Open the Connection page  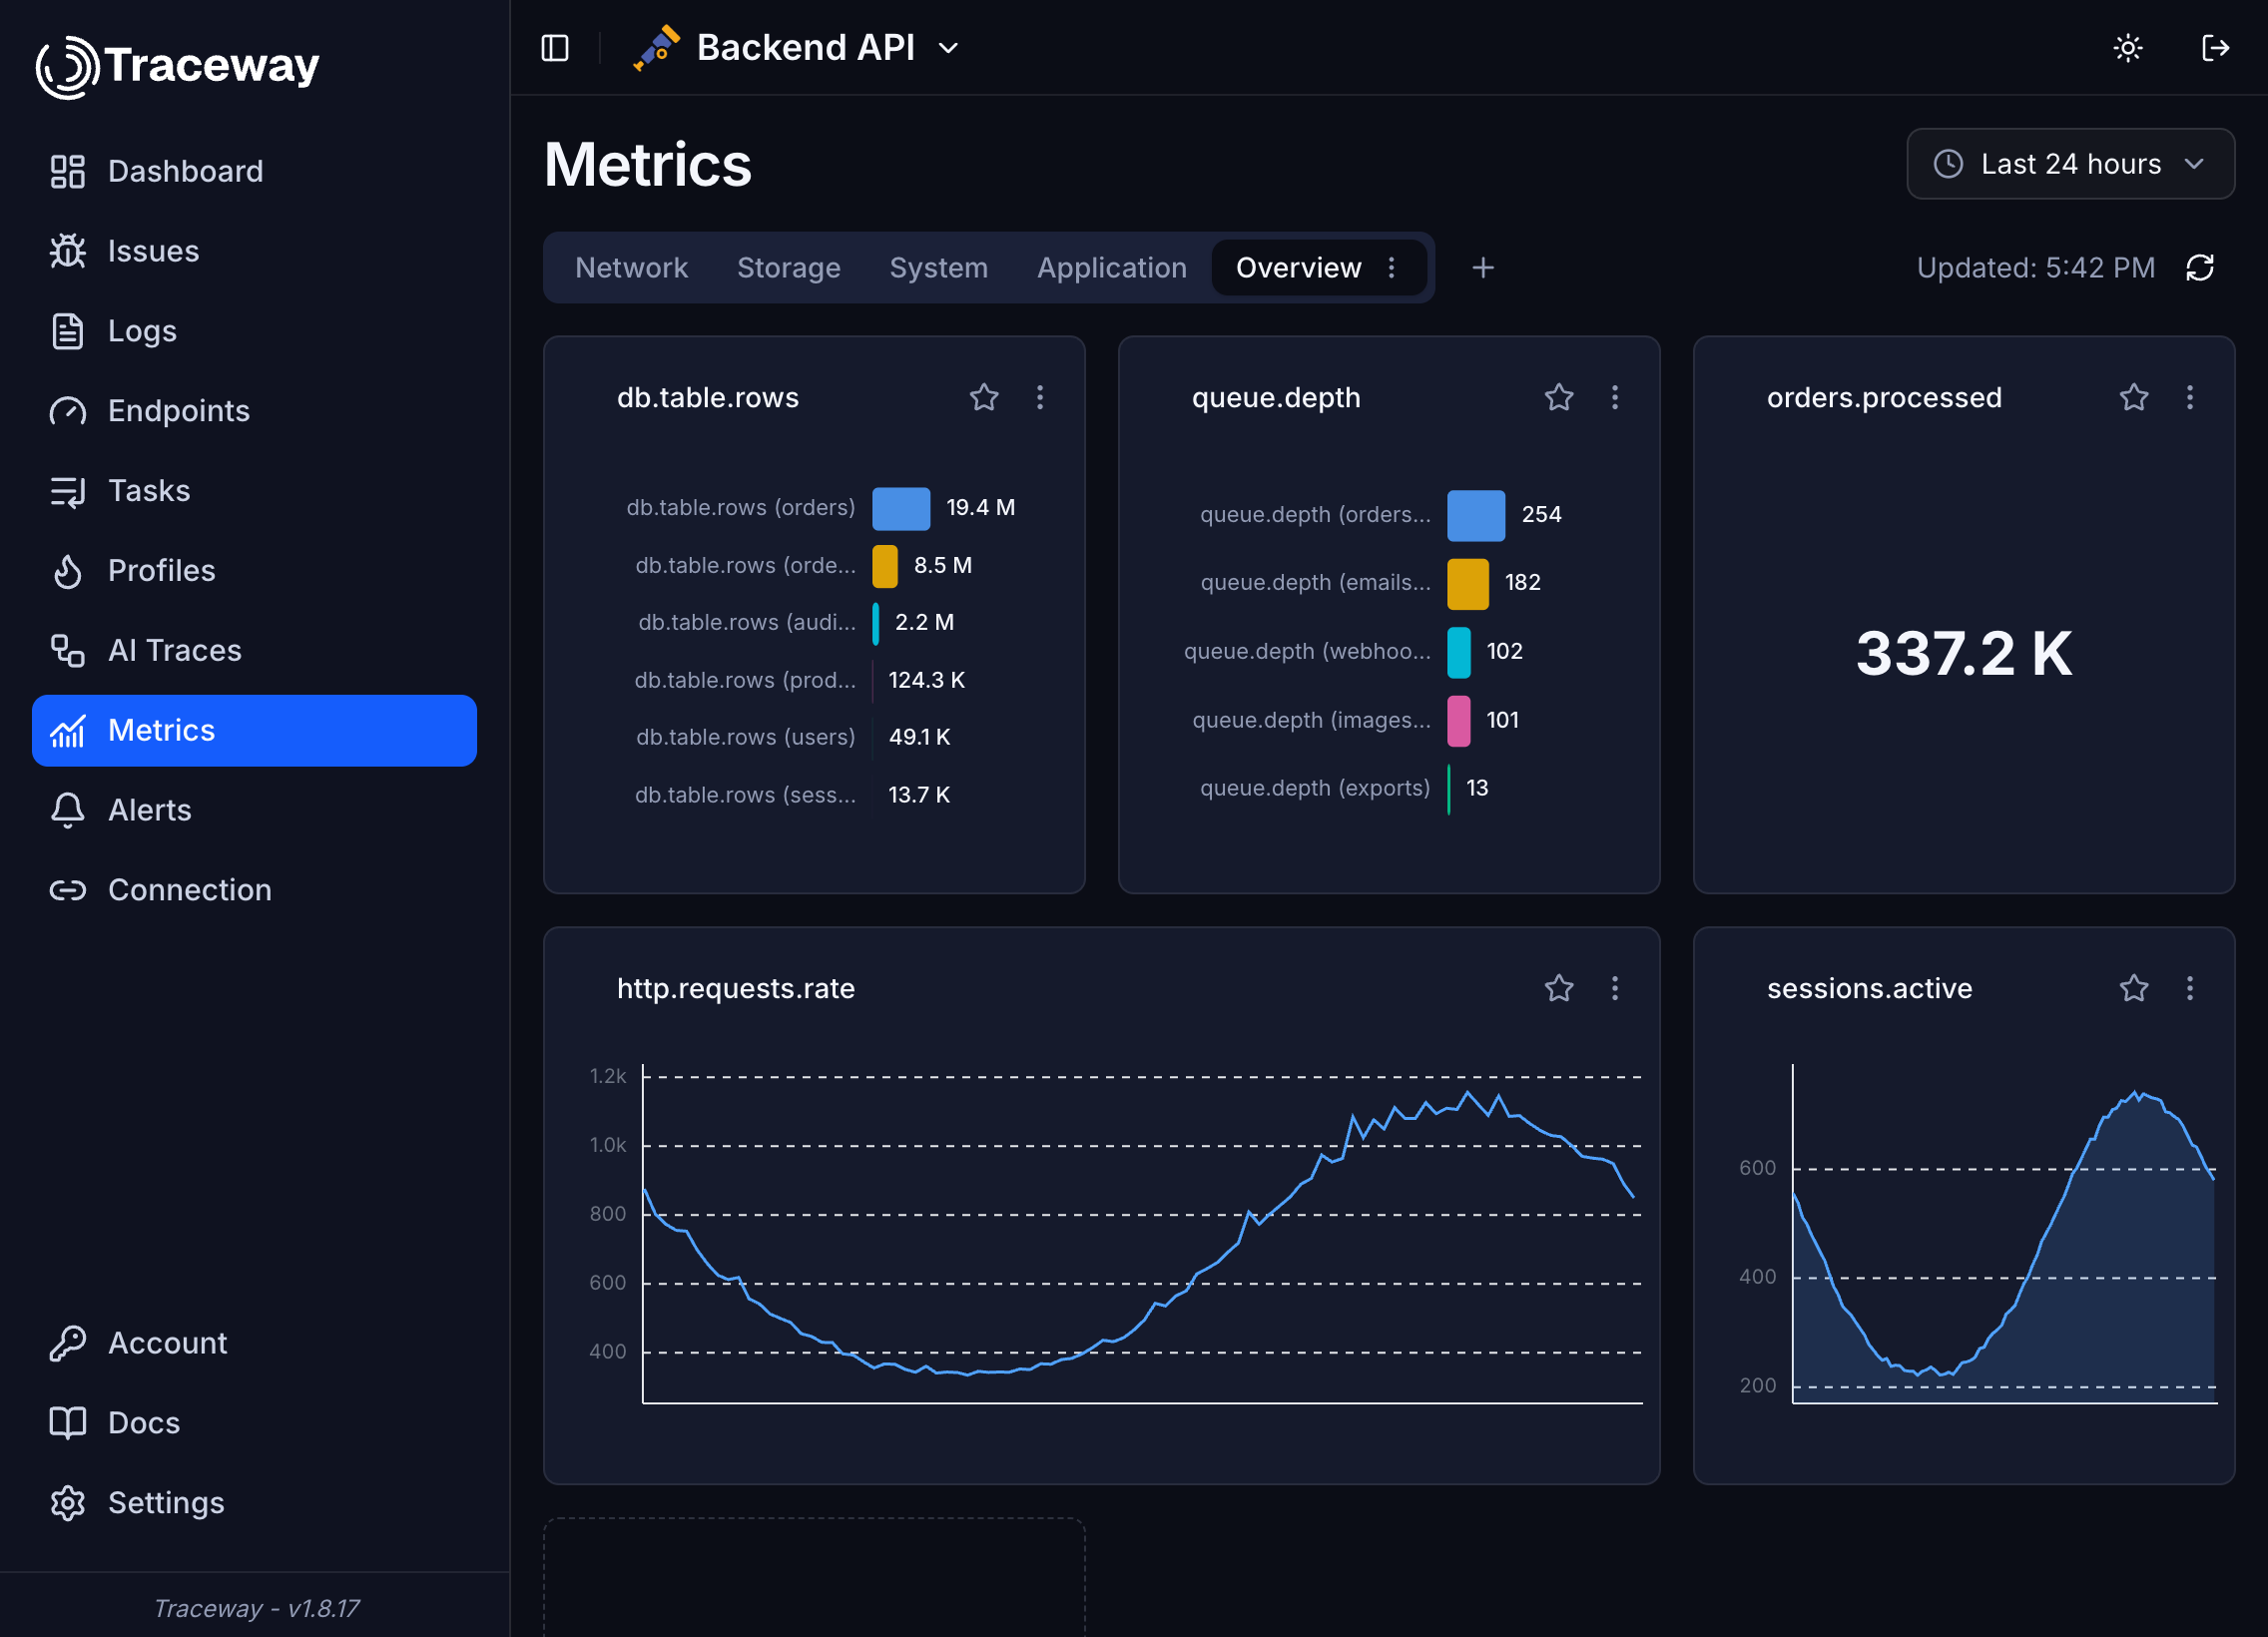(x=254, y=891)
